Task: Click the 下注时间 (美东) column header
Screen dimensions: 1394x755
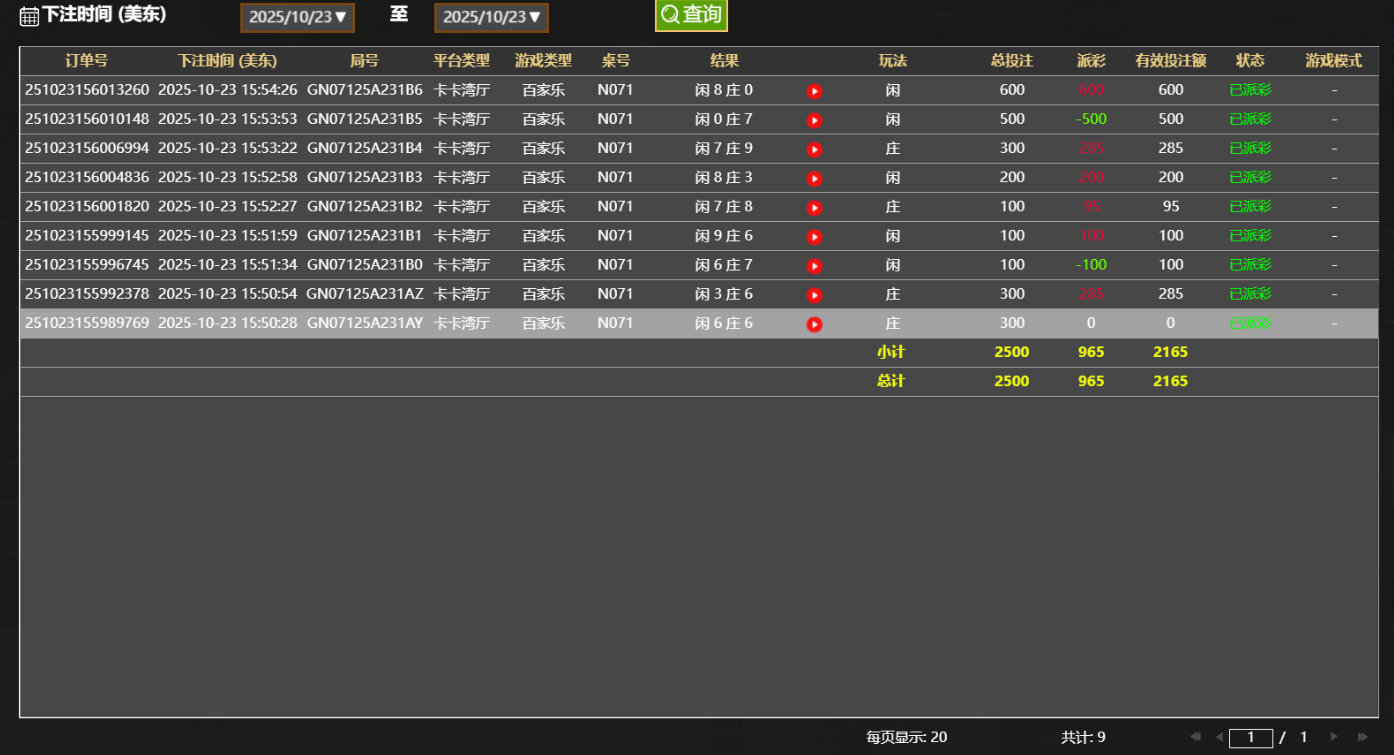Action: [x=227, y=61]
